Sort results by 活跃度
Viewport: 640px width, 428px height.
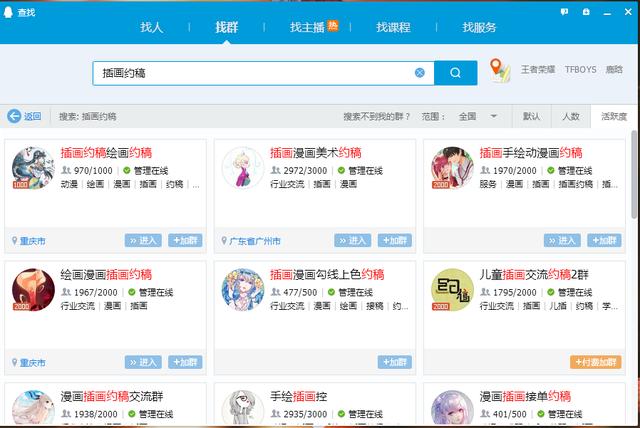coord(613,116)
